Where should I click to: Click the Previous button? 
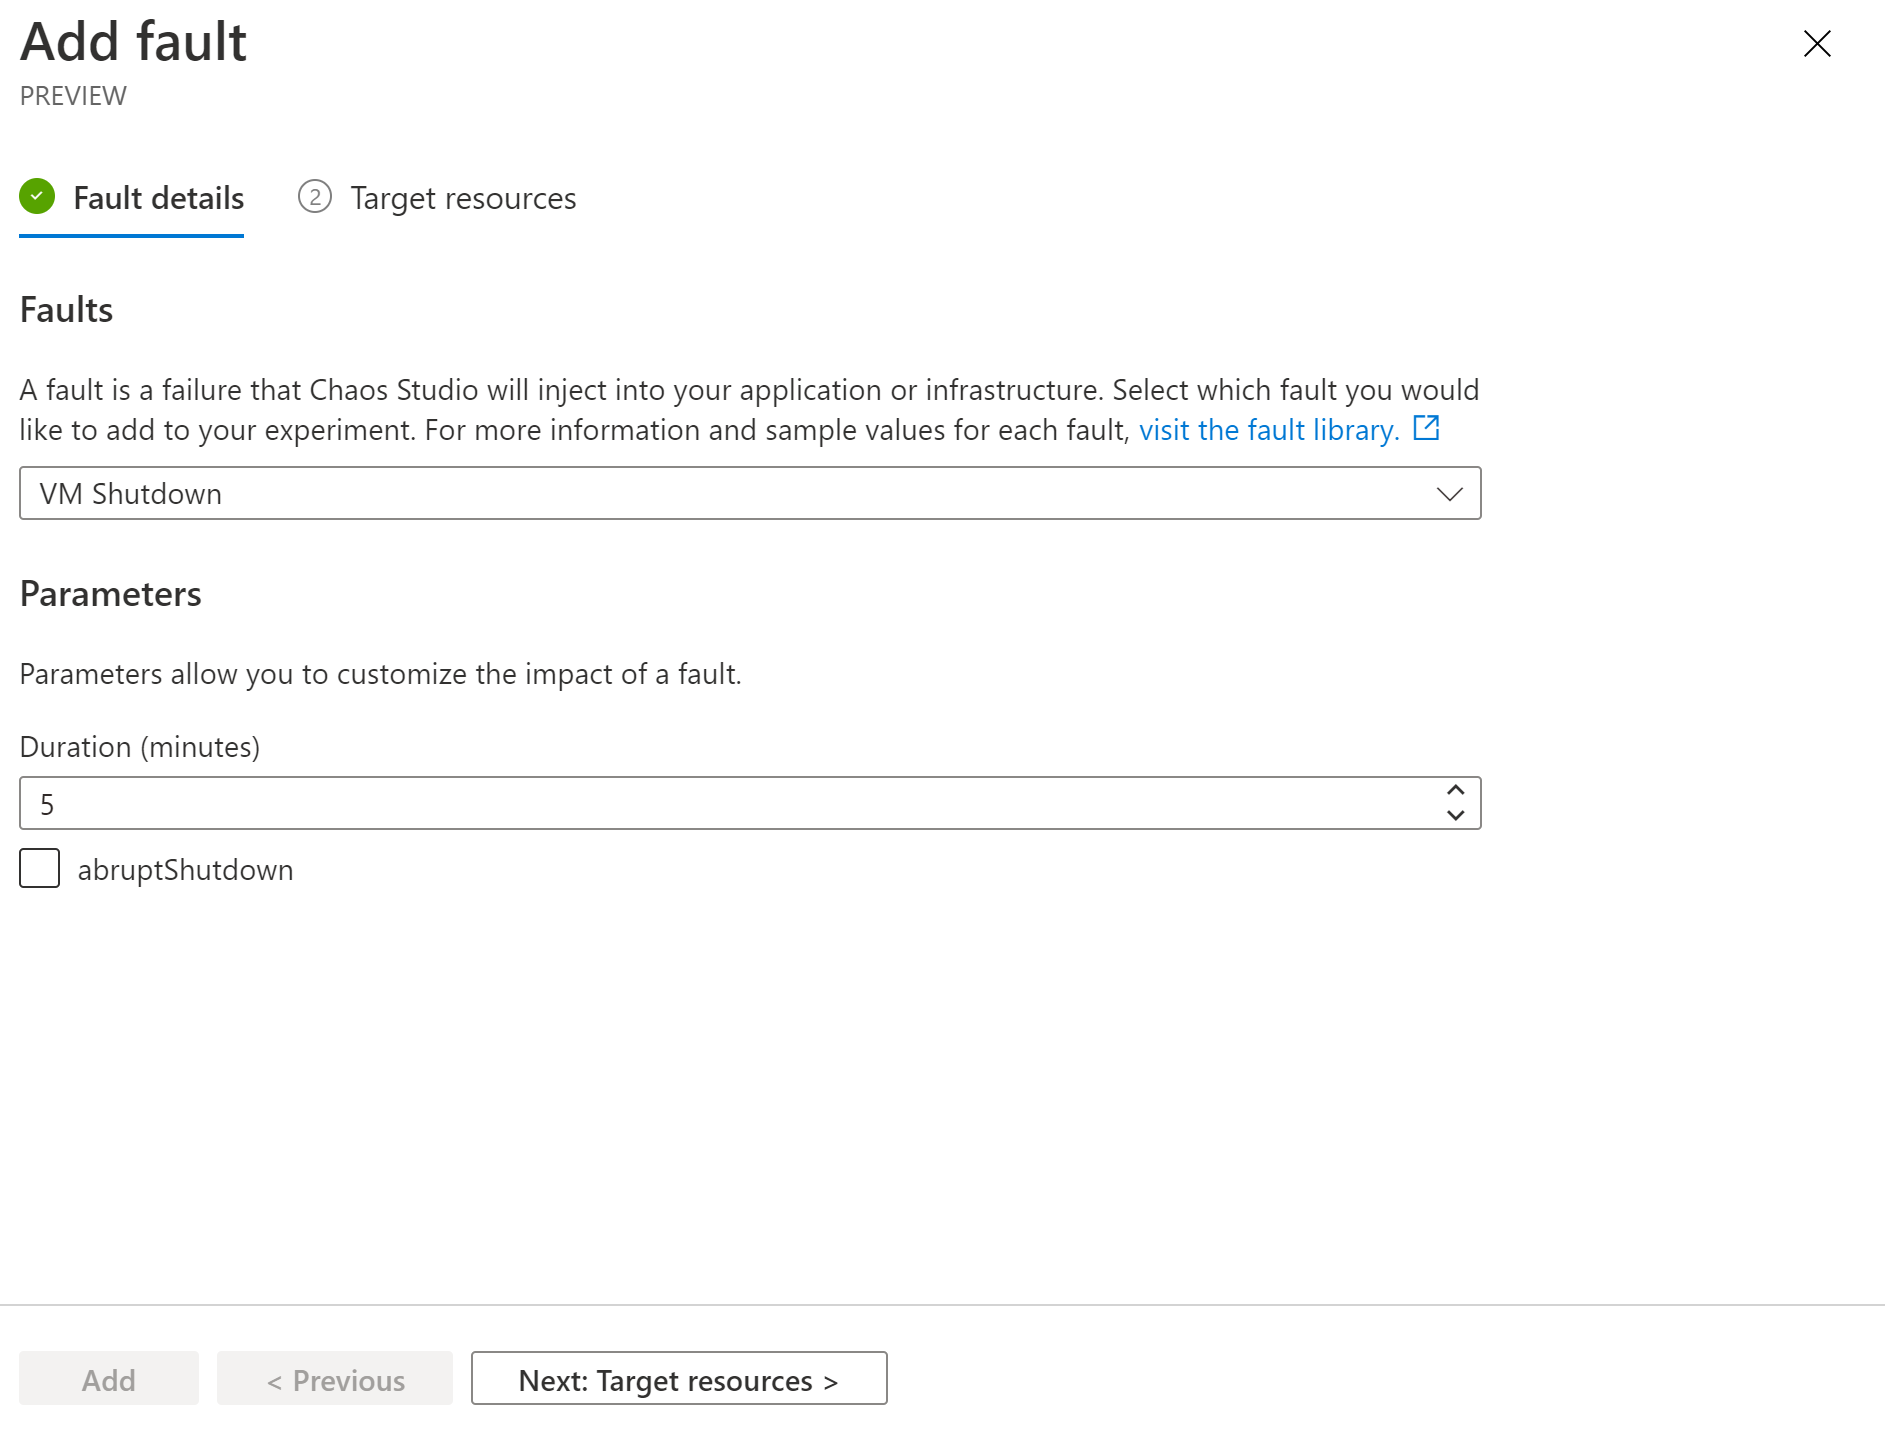[335, 1379]
